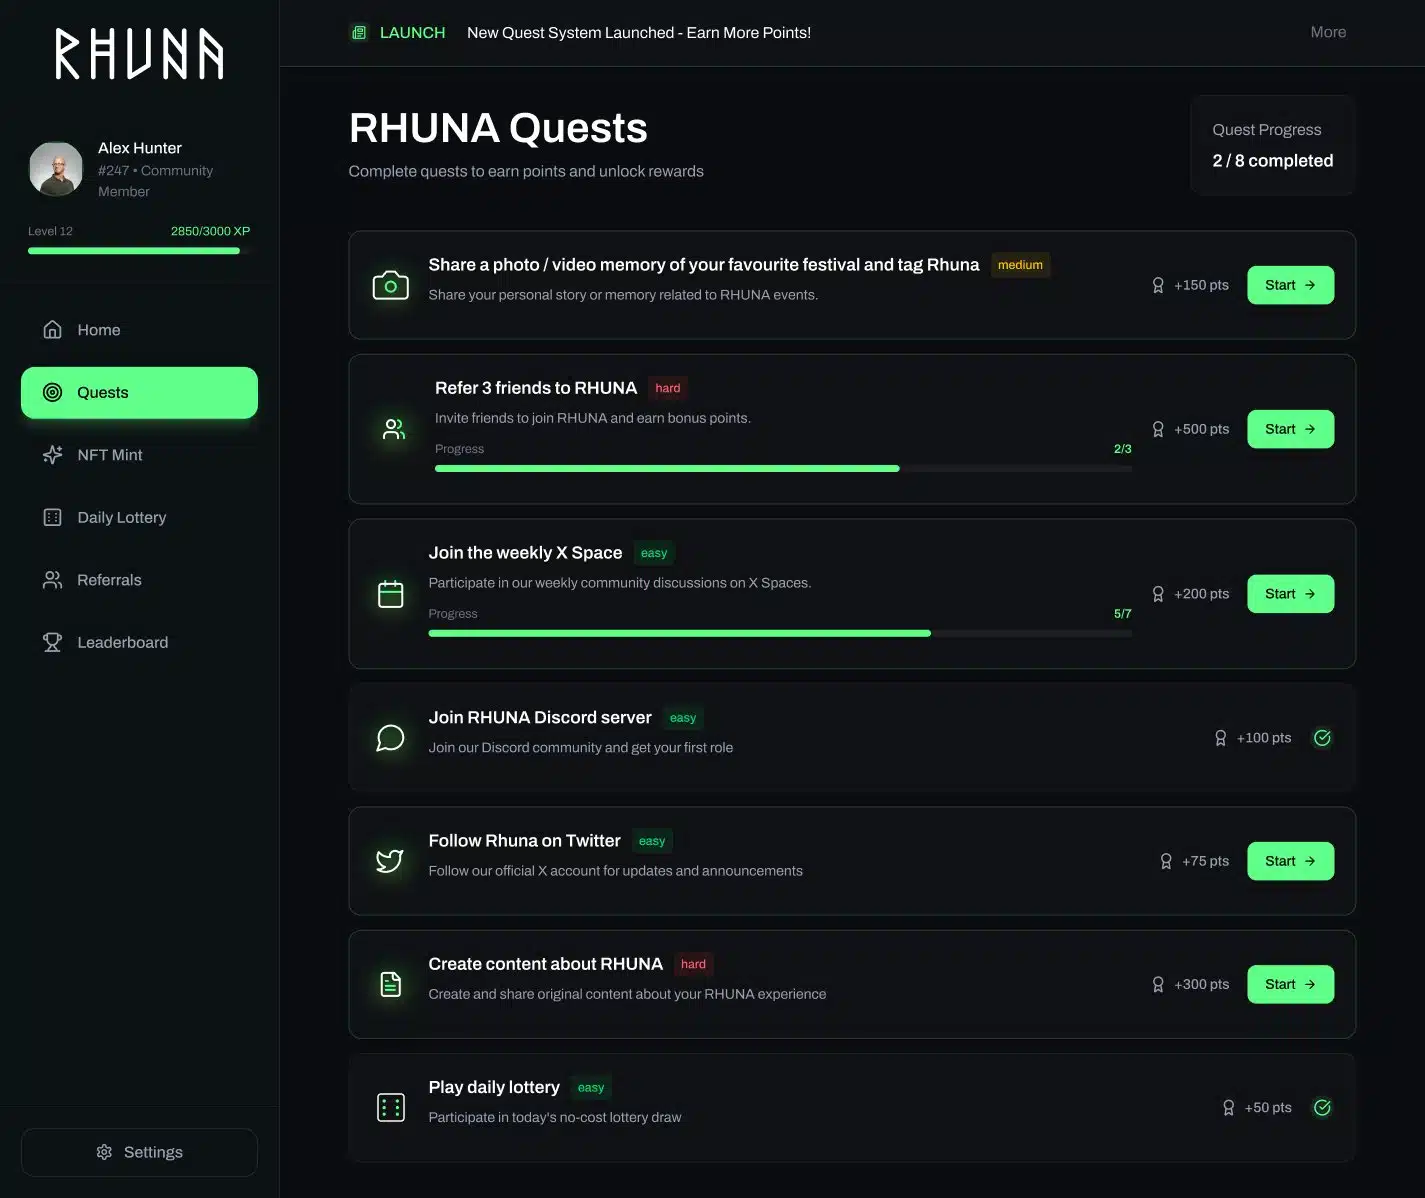
Task: Click the friends icon on Refer quest
Action: (x=394, y=429)
